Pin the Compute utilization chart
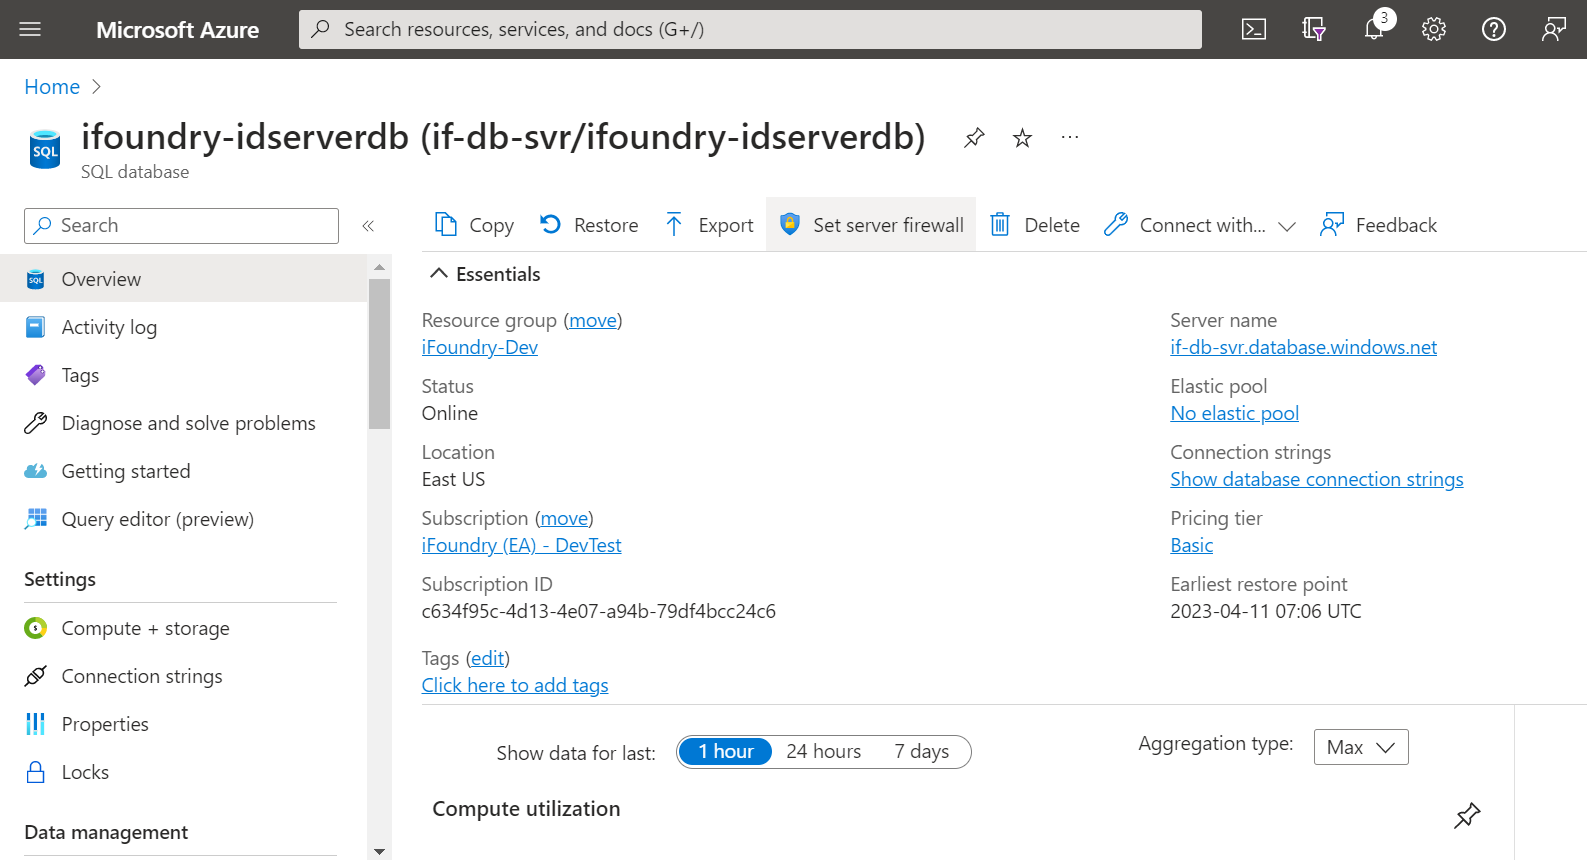Screen dimensions: 1587x860 pos(1467,815)
